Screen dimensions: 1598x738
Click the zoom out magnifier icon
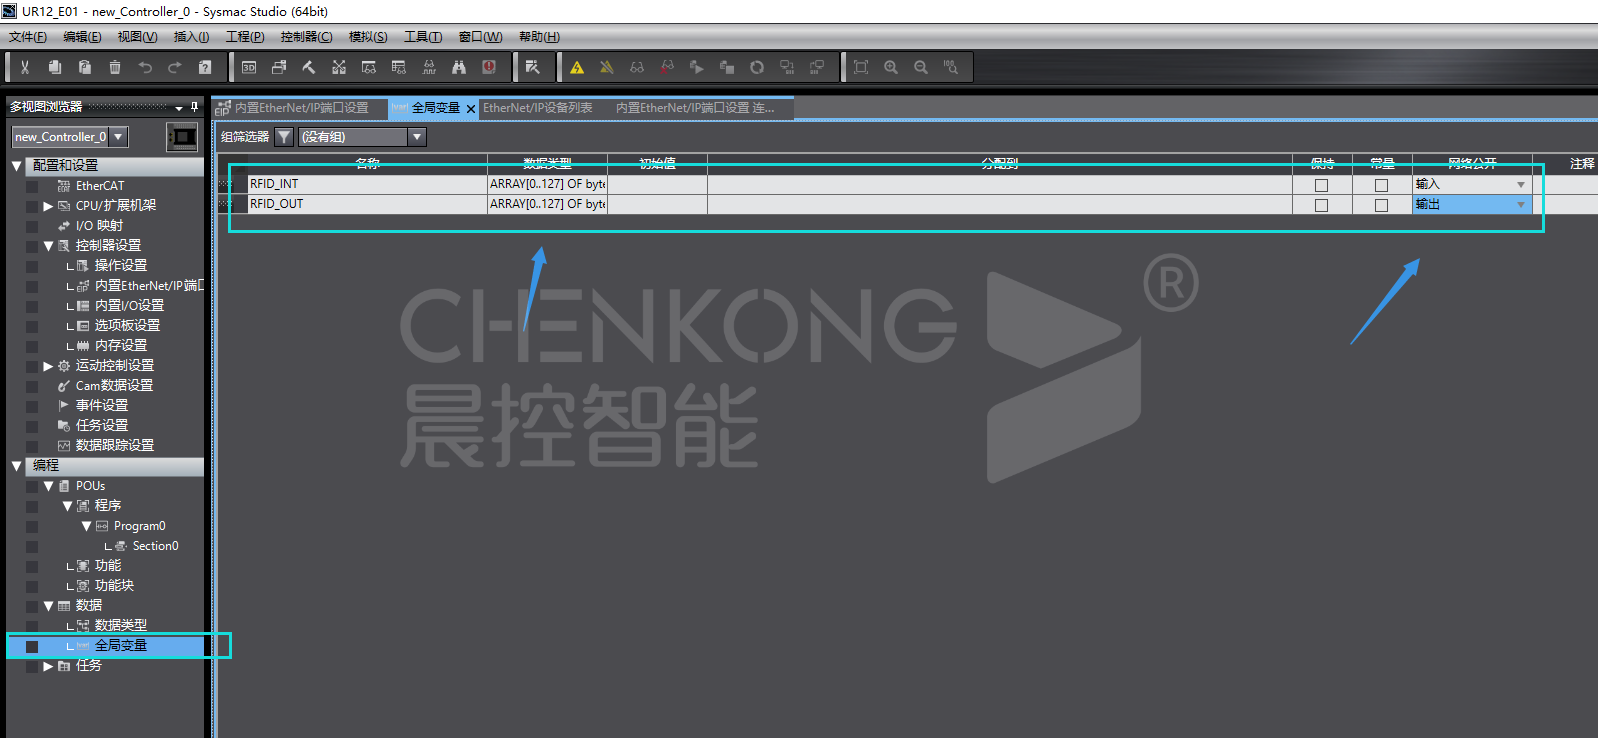tap(921, 67)
